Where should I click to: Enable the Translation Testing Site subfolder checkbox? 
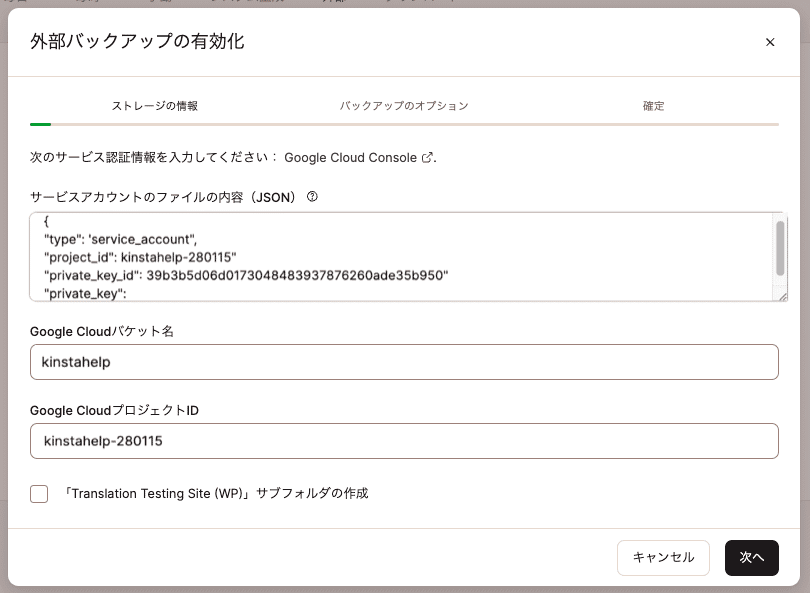[x=39, y=493]
